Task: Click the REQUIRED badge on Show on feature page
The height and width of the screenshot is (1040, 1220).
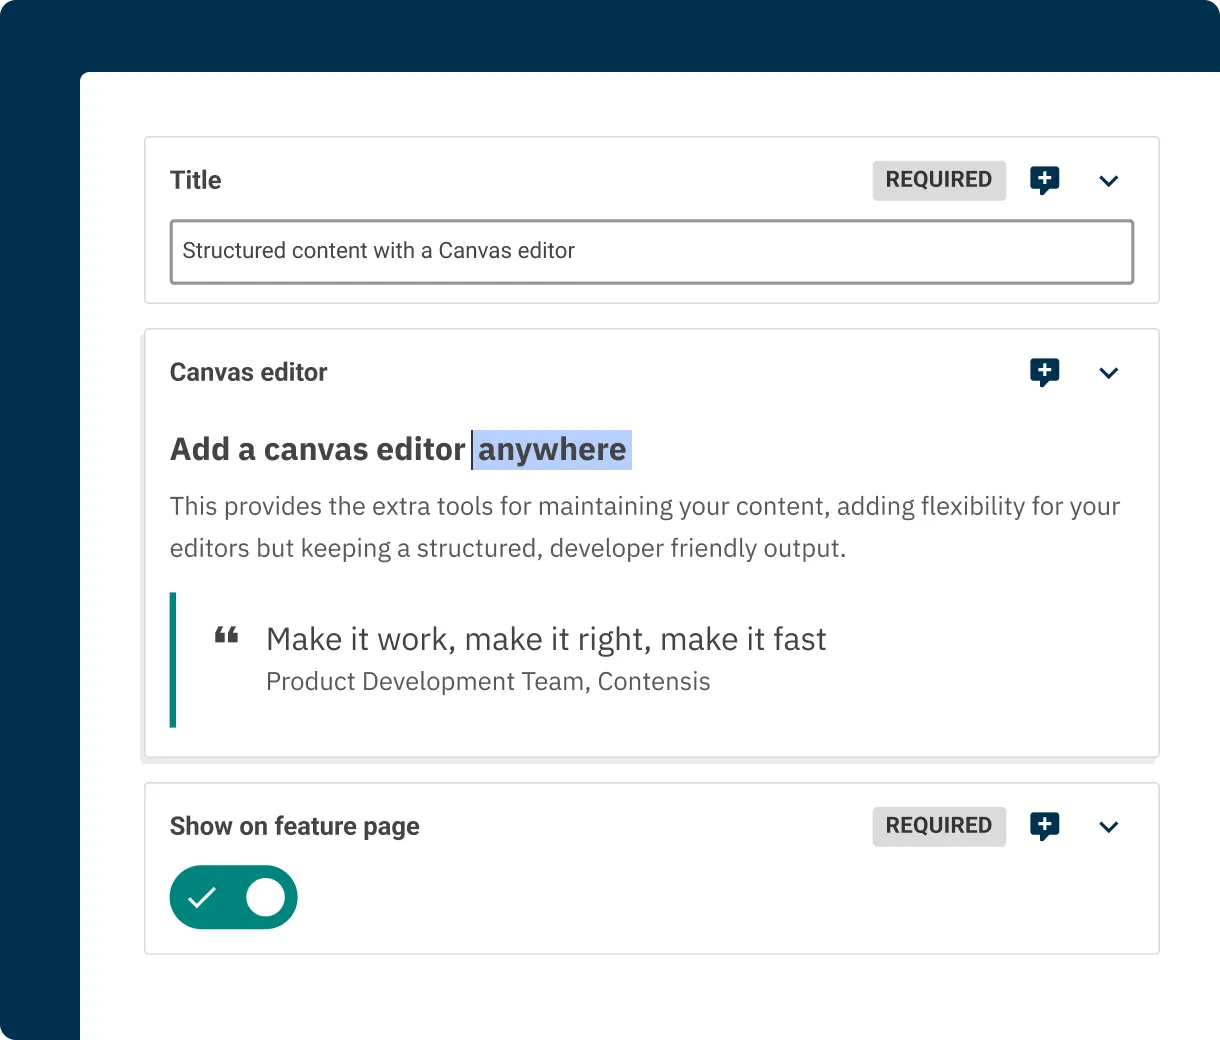Action: coord(938,826)
